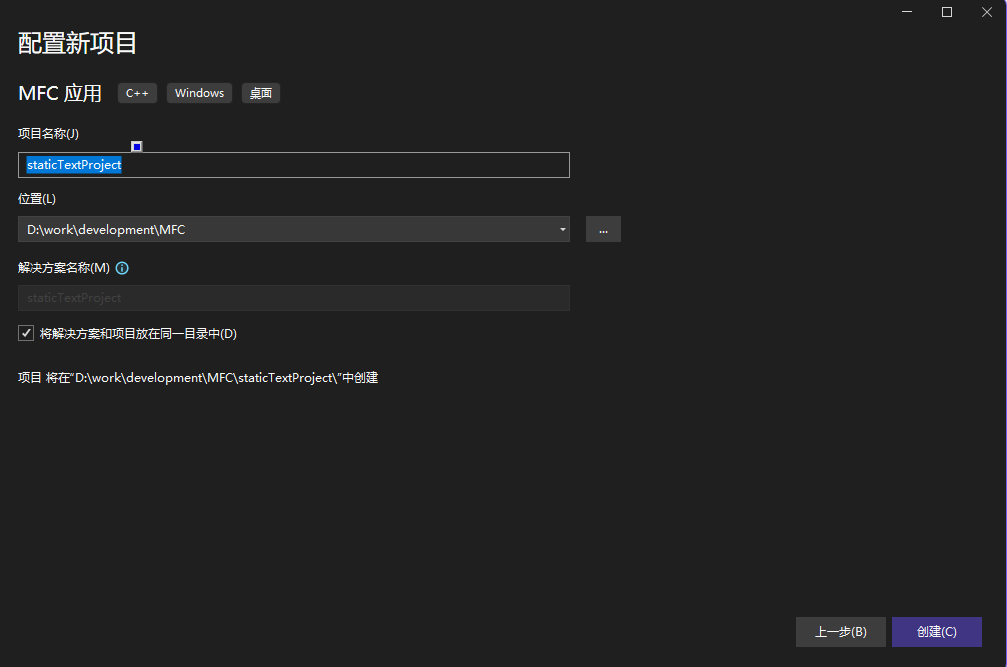Select the C++ tag badge
The width and height of the screenshot is (1007, 667).
[137, 93]
